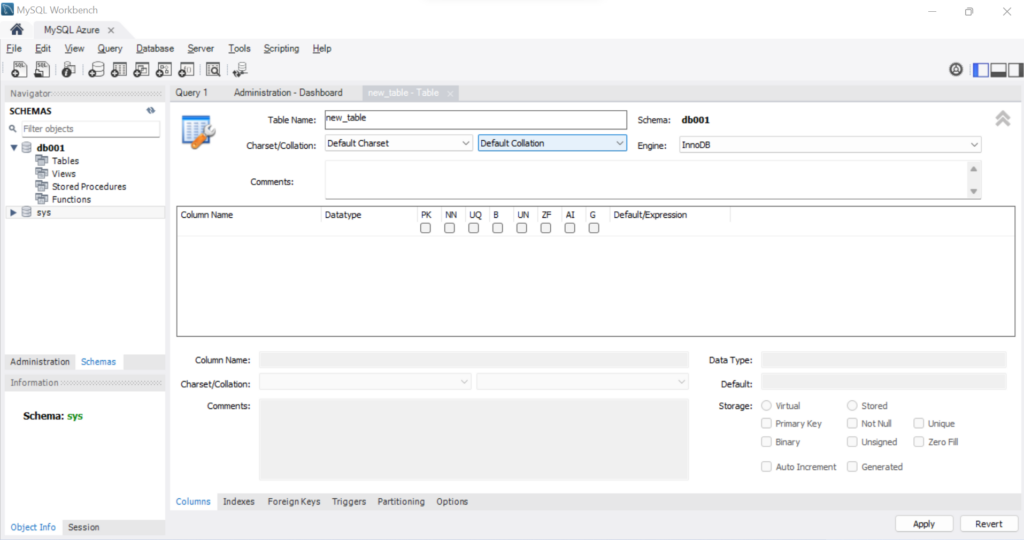Image resolution: width=1024 pixels, height=540 pixels.
Task: Create new view toolbar icon
Action: coord(141,69)
